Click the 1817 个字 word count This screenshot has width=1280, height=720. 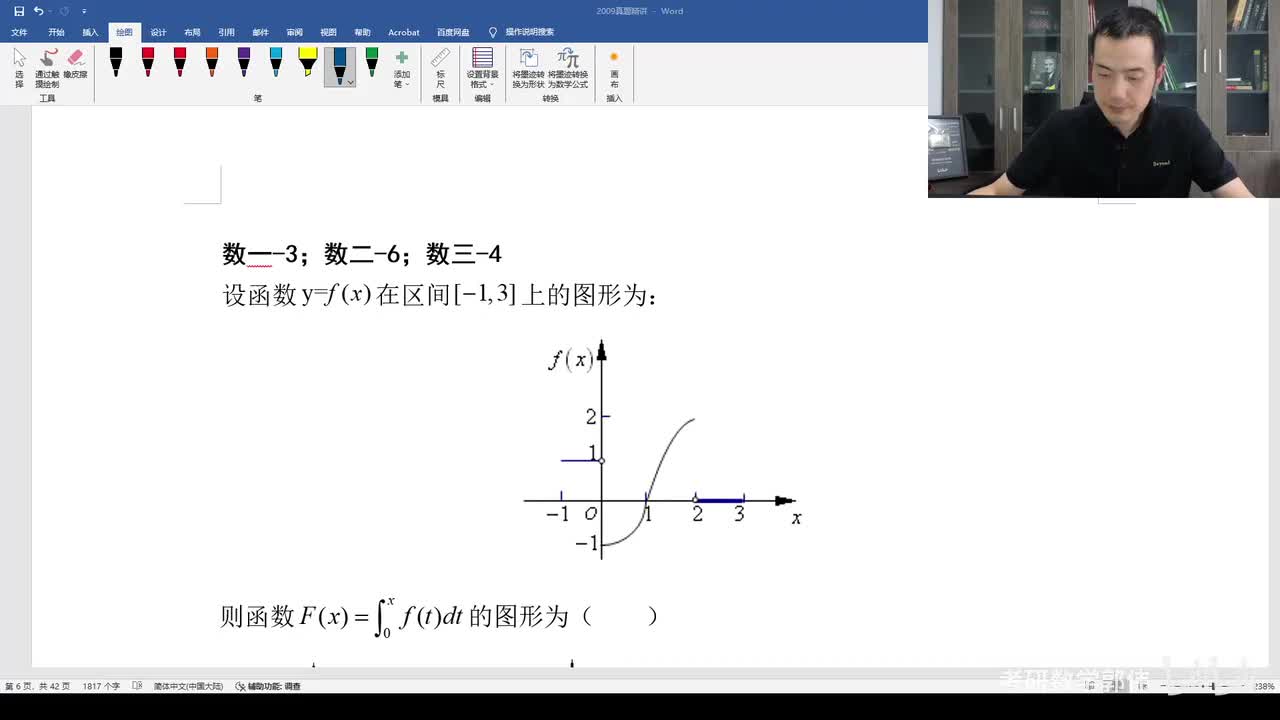pyautogui.click(x=101, y=686)
